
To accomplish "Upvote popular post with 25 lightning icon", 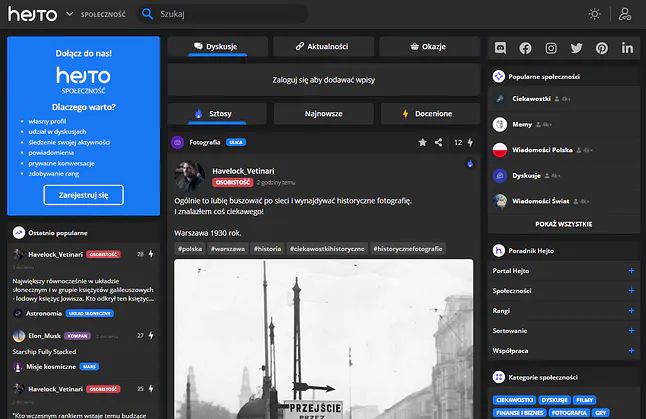I will [x=151, y=389].
